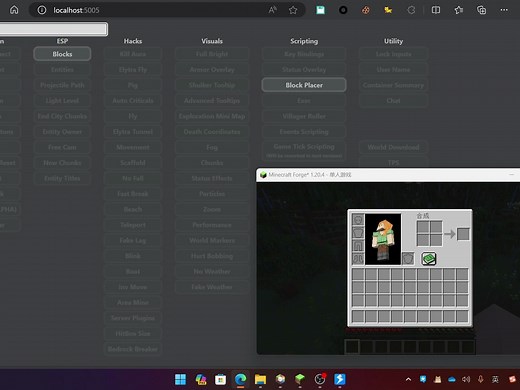Viewport: 520px width, 390px height.
Task: Click the search box above the module list
Action: pyautogui.click(x=53, y=29)
